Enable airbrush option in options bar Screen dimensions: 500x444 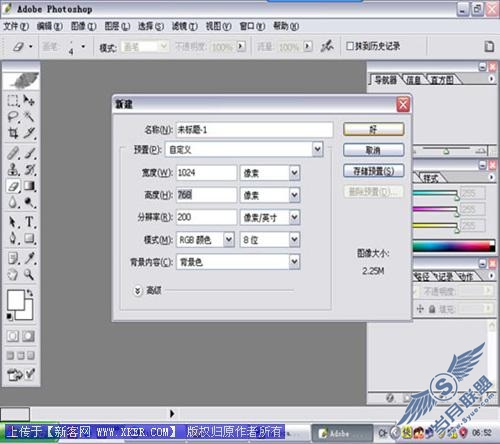pyautogui.click(x=327, y=46)
